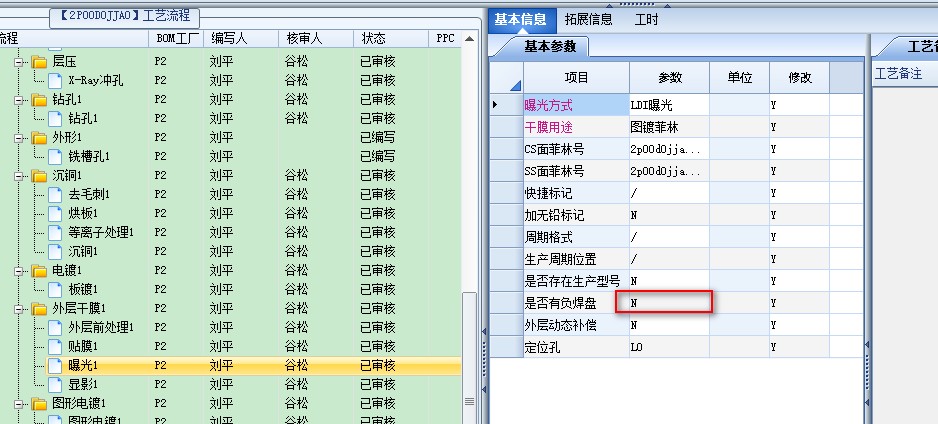Switch to the 基本信息 tab
The image size is (938, 424).
point(520,20)
